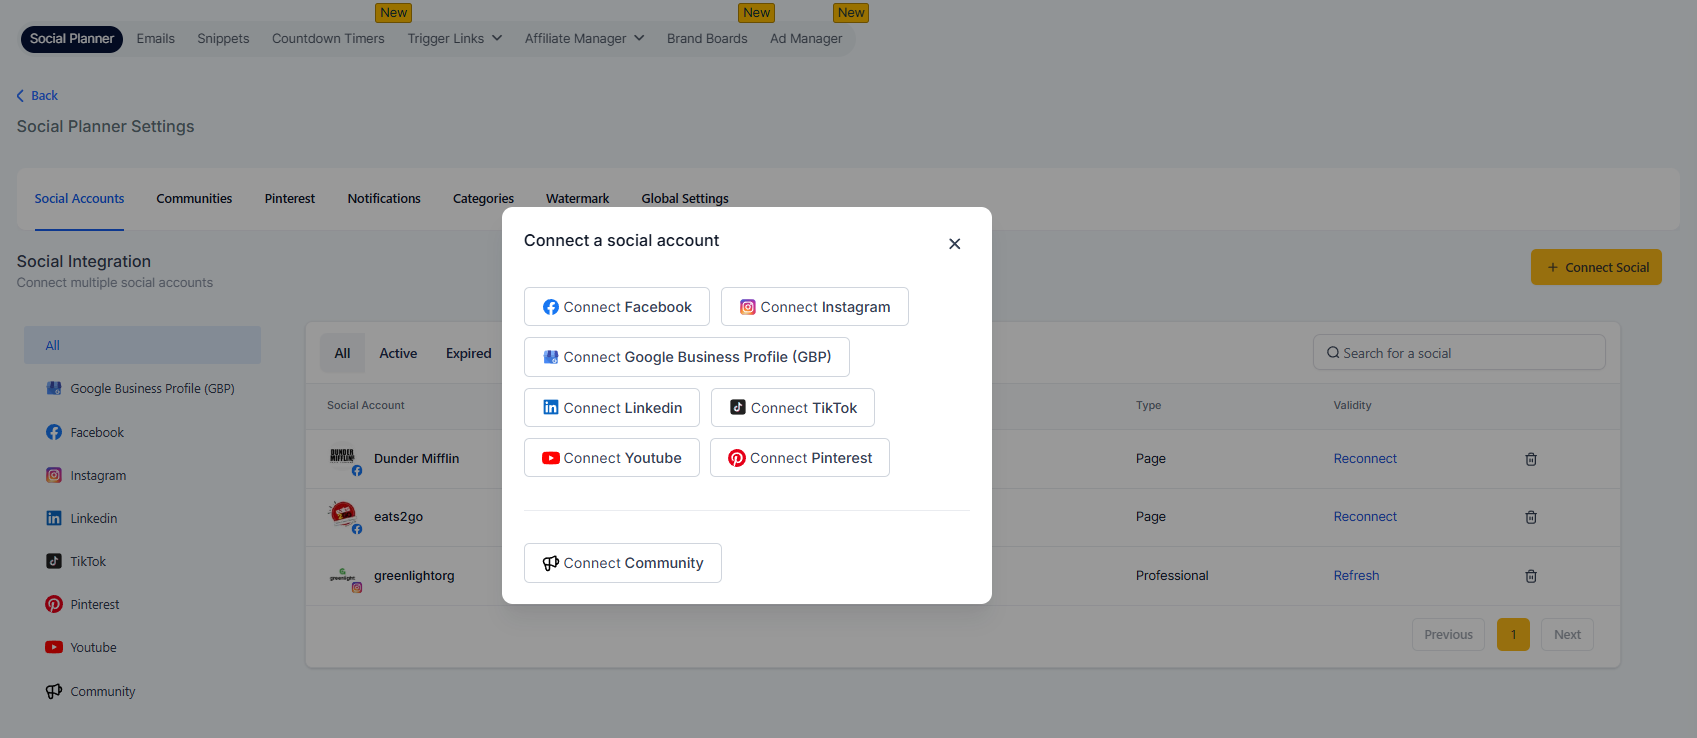The width and height of the screenshot is (1697, 738).
Task: Click Connect Linkedin button
Action: click(x=612, y=408)
